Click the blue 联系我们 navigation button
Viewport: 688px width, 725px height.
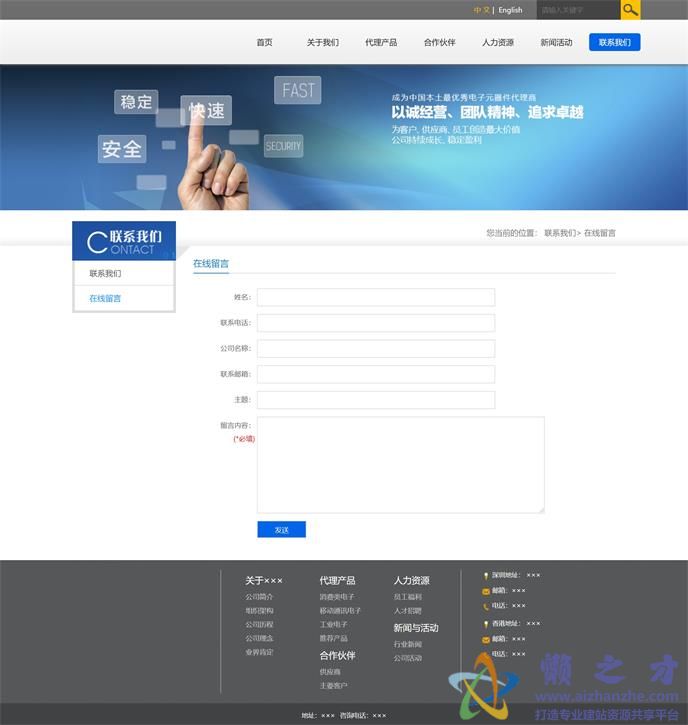614,42
